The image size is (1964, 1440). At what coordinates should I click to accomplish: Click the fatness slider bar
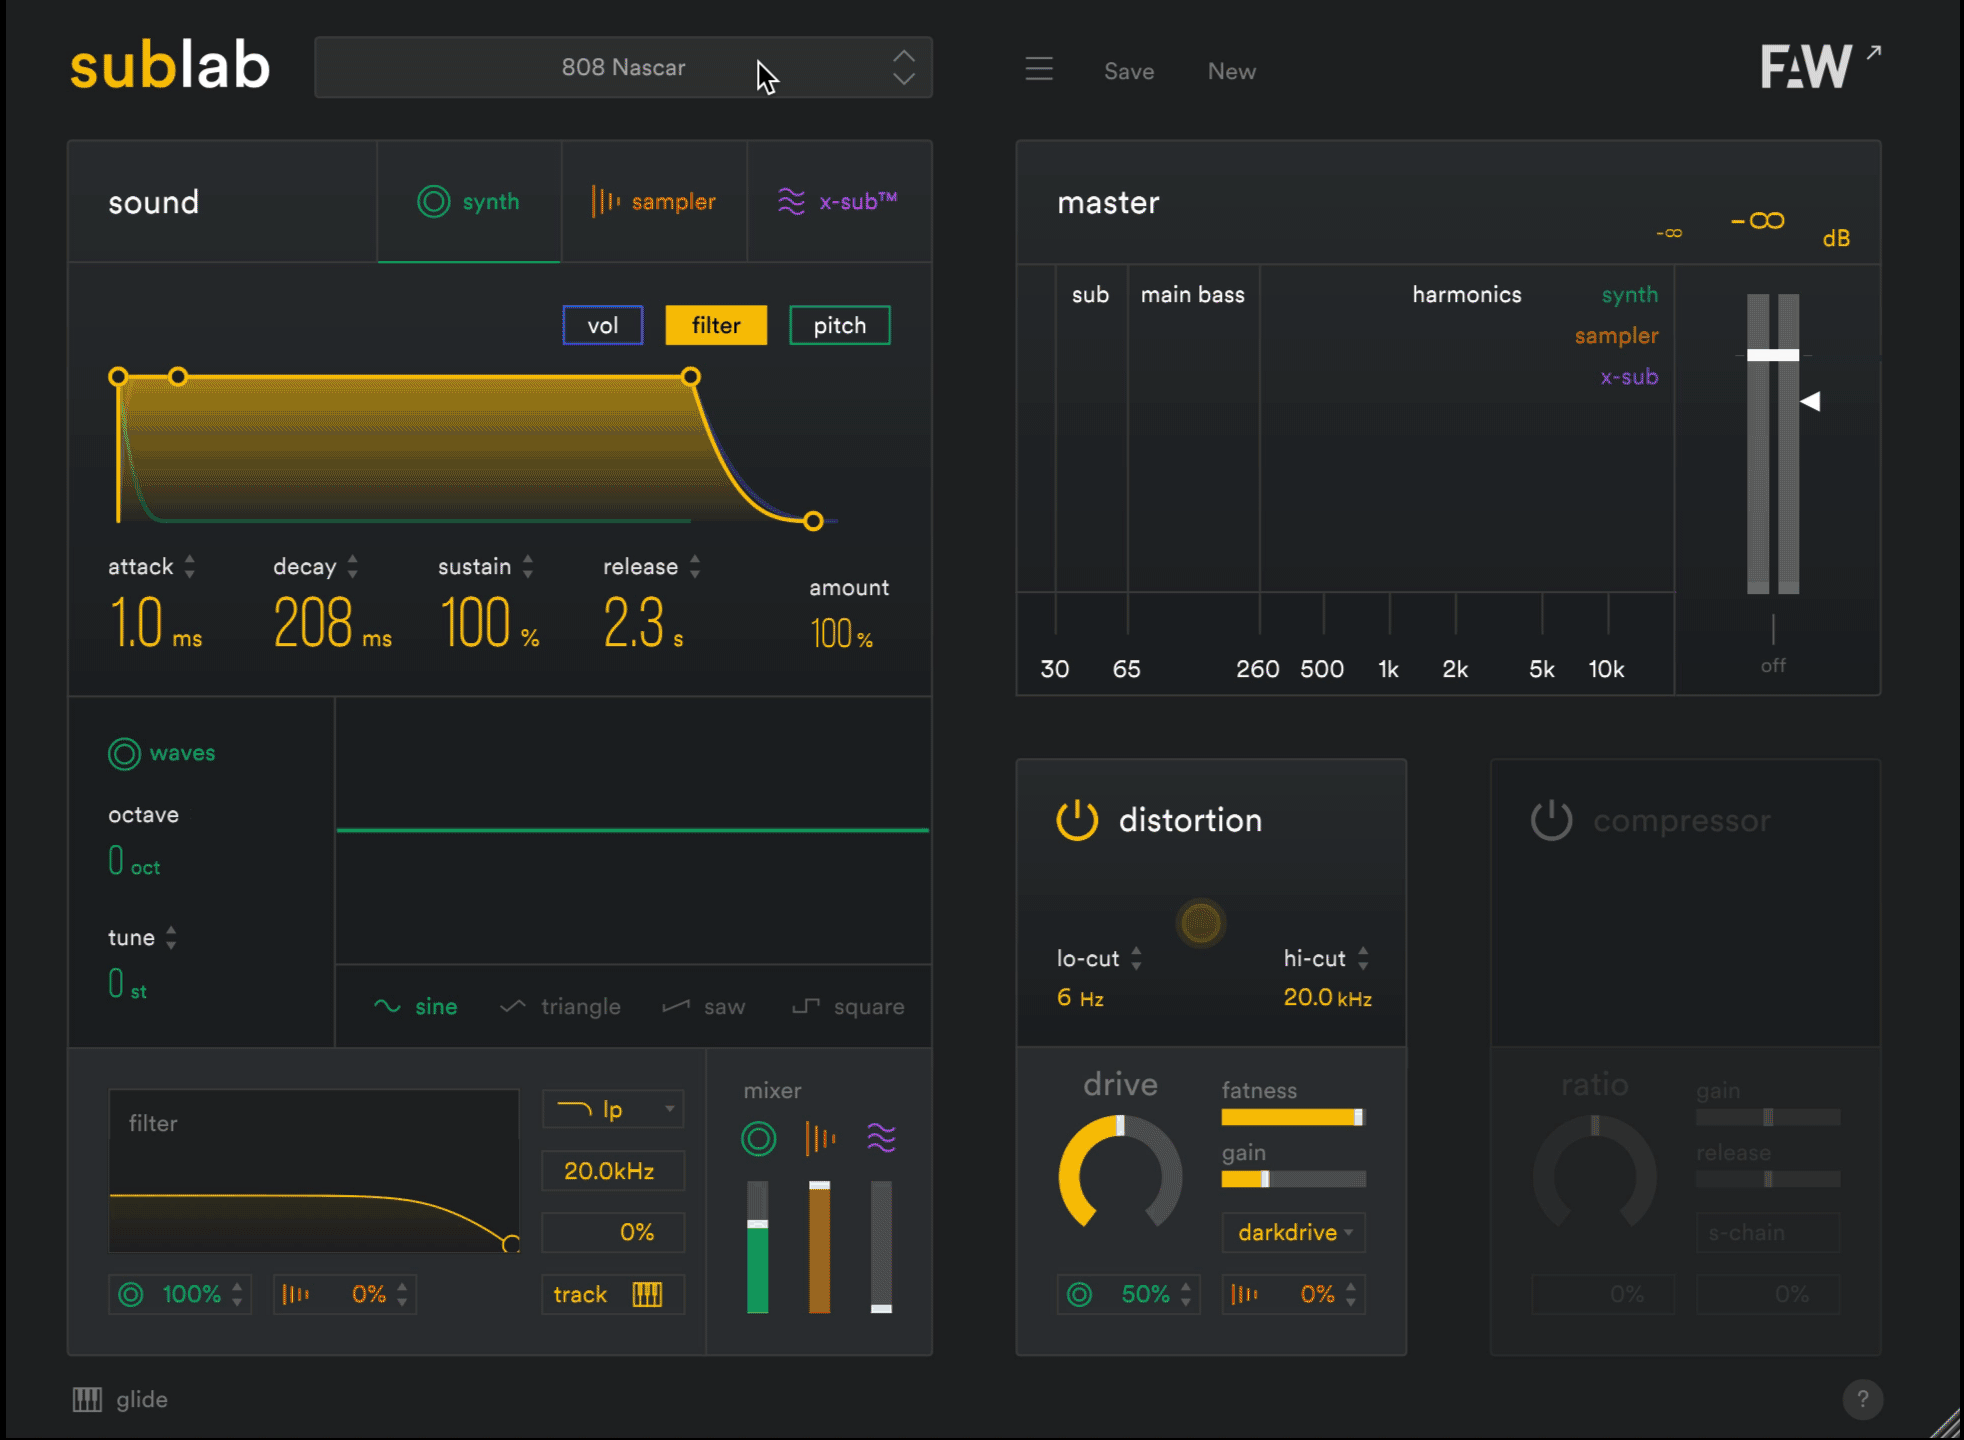(1292, 1117)
